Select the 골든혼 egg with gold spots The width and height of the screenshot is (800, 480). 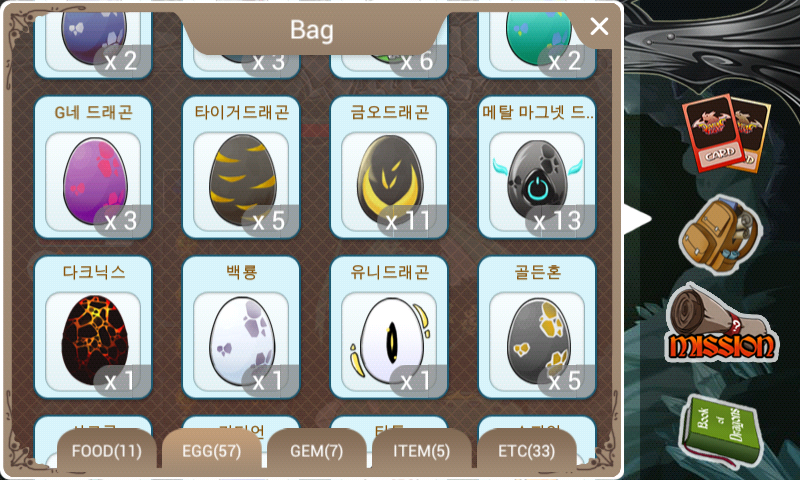[x=537, y=327]
